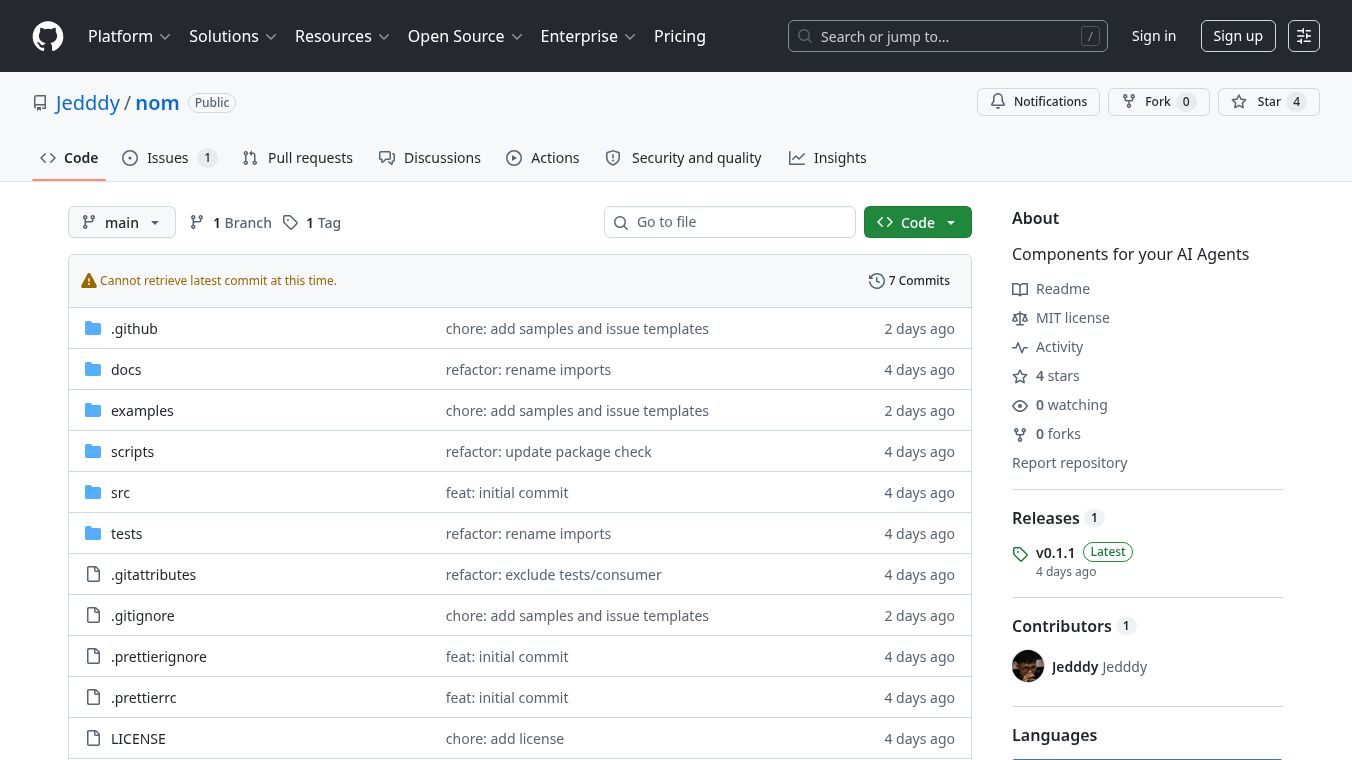Open the 1 Tag link

pyautogui.click(x=312, y=223)
